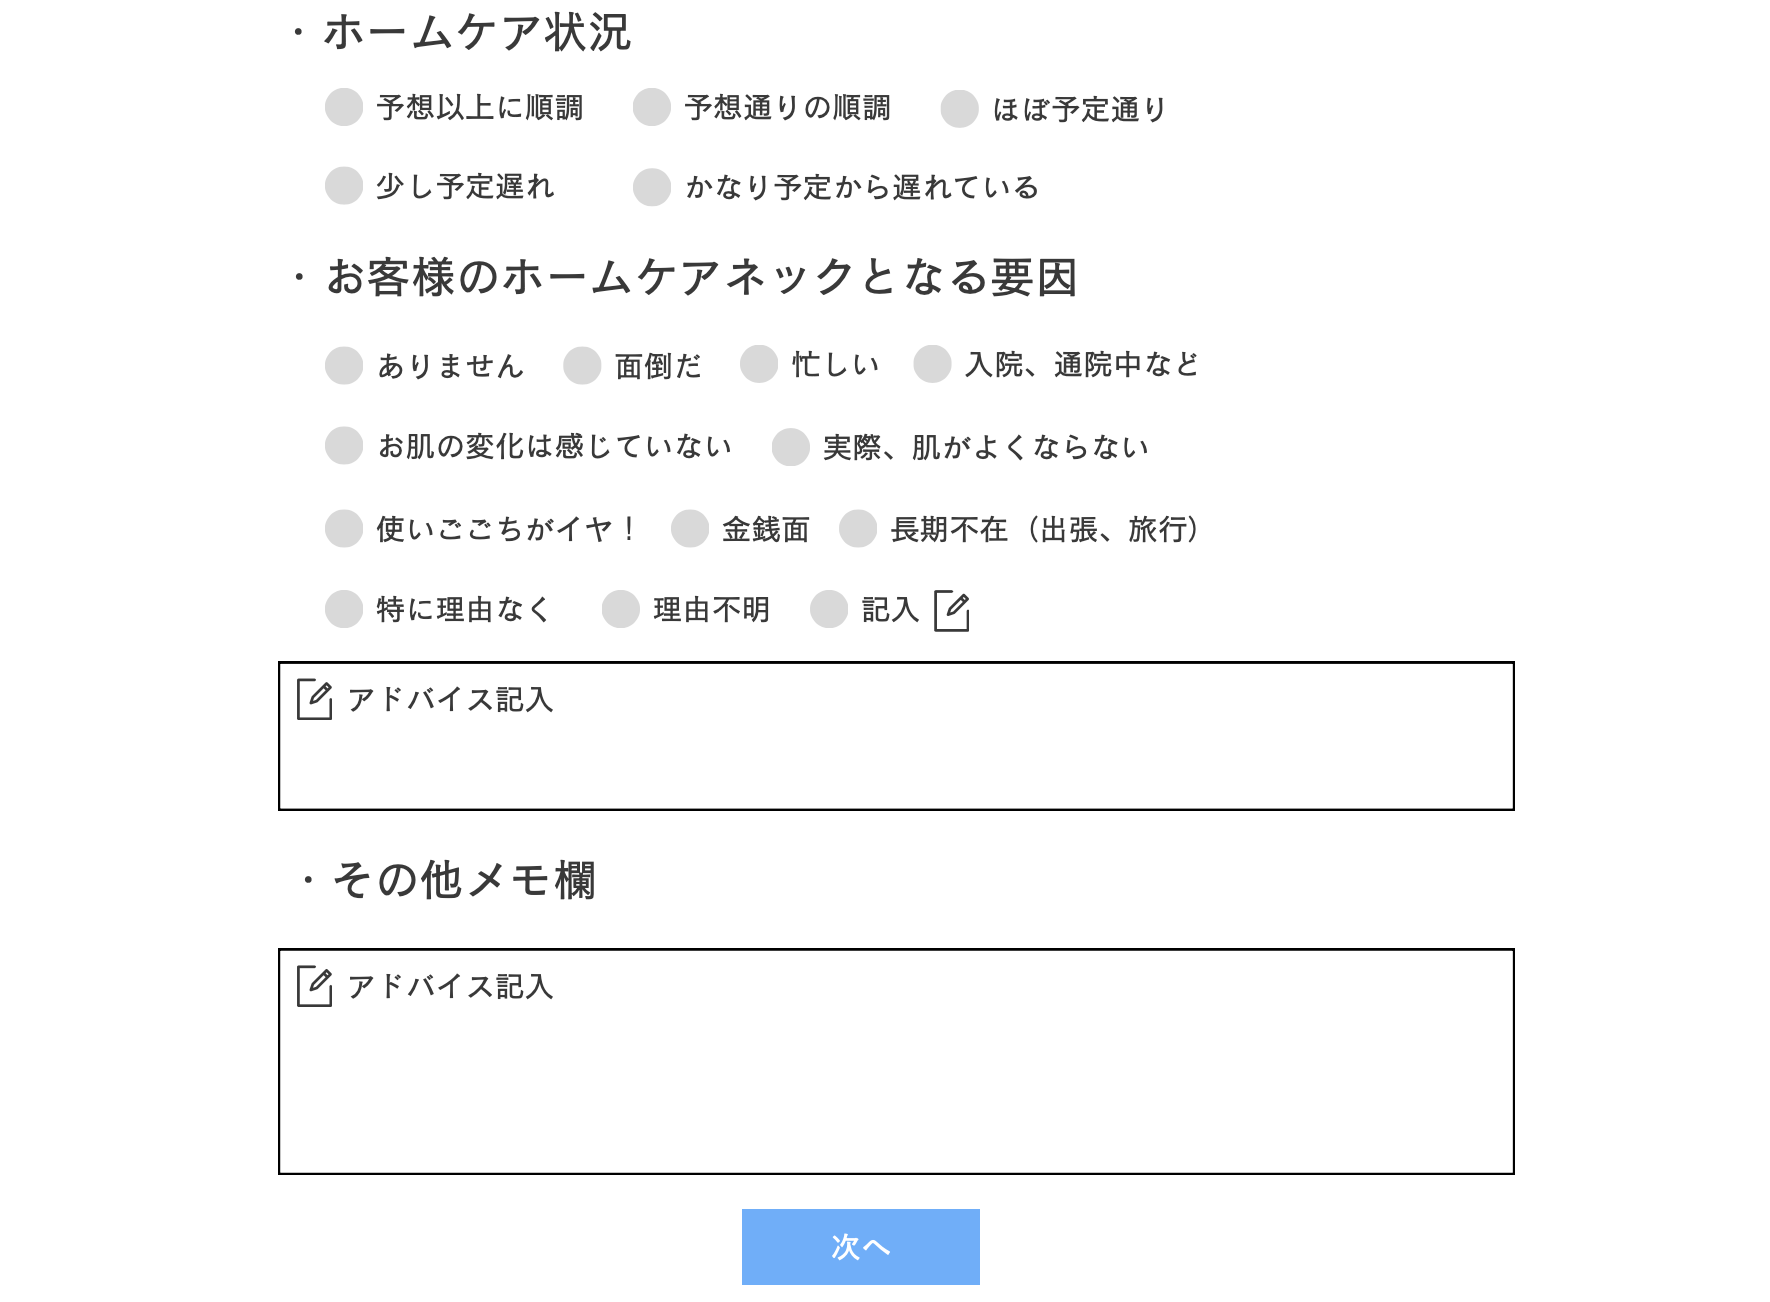Choose 入院、通院中など radio option

(932, 365)
